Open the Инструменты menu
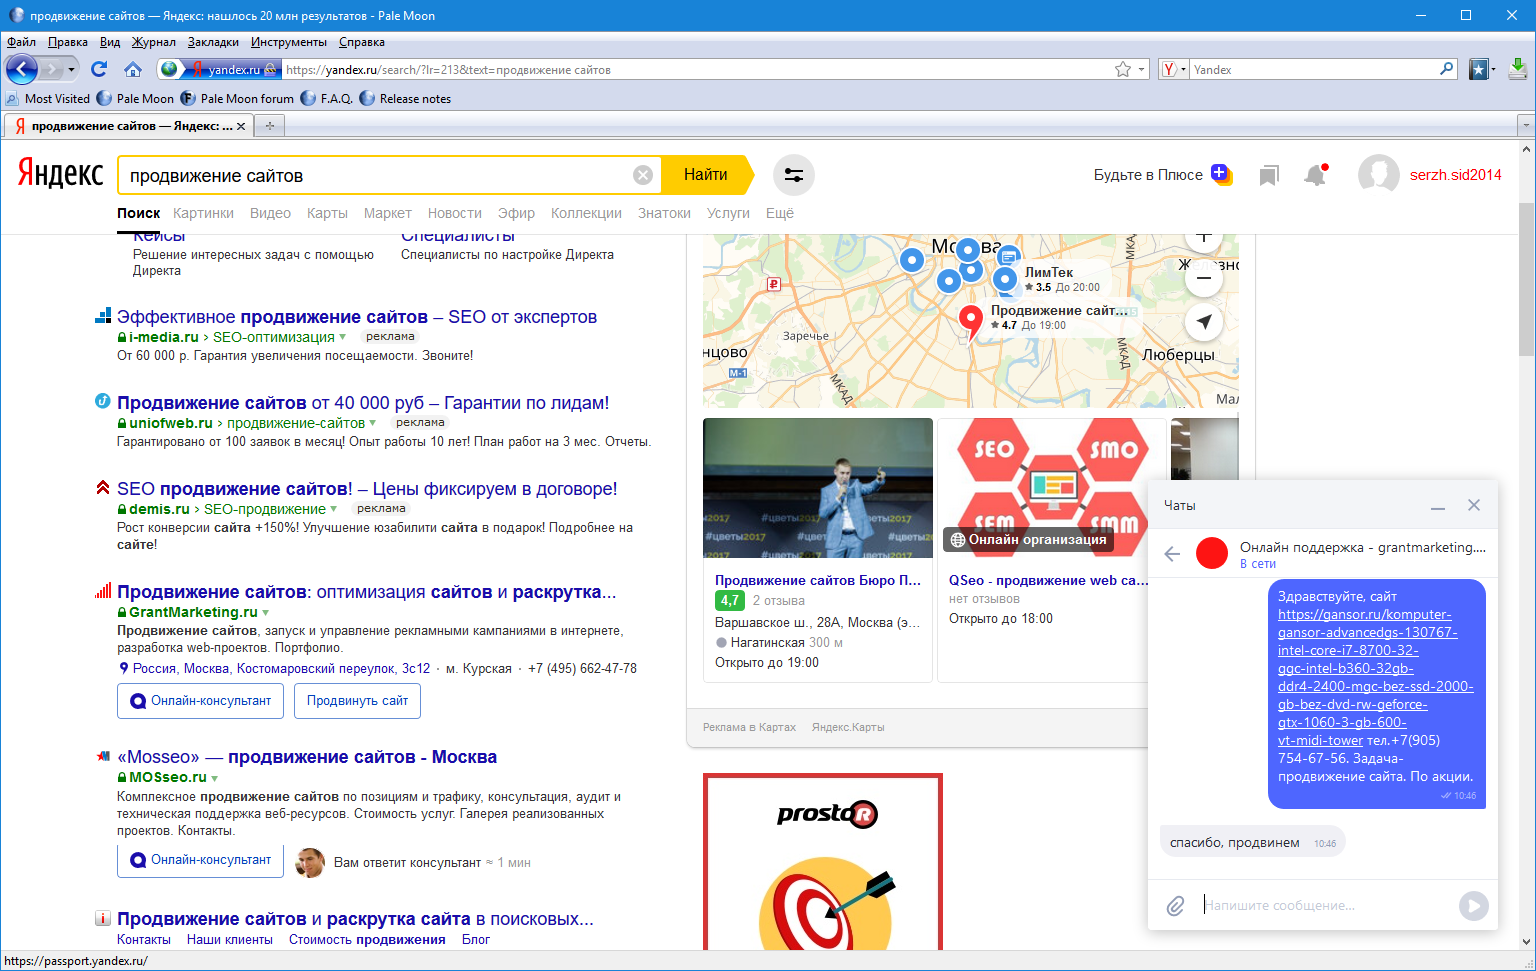1536x971 pixels. tap(288, 42)
